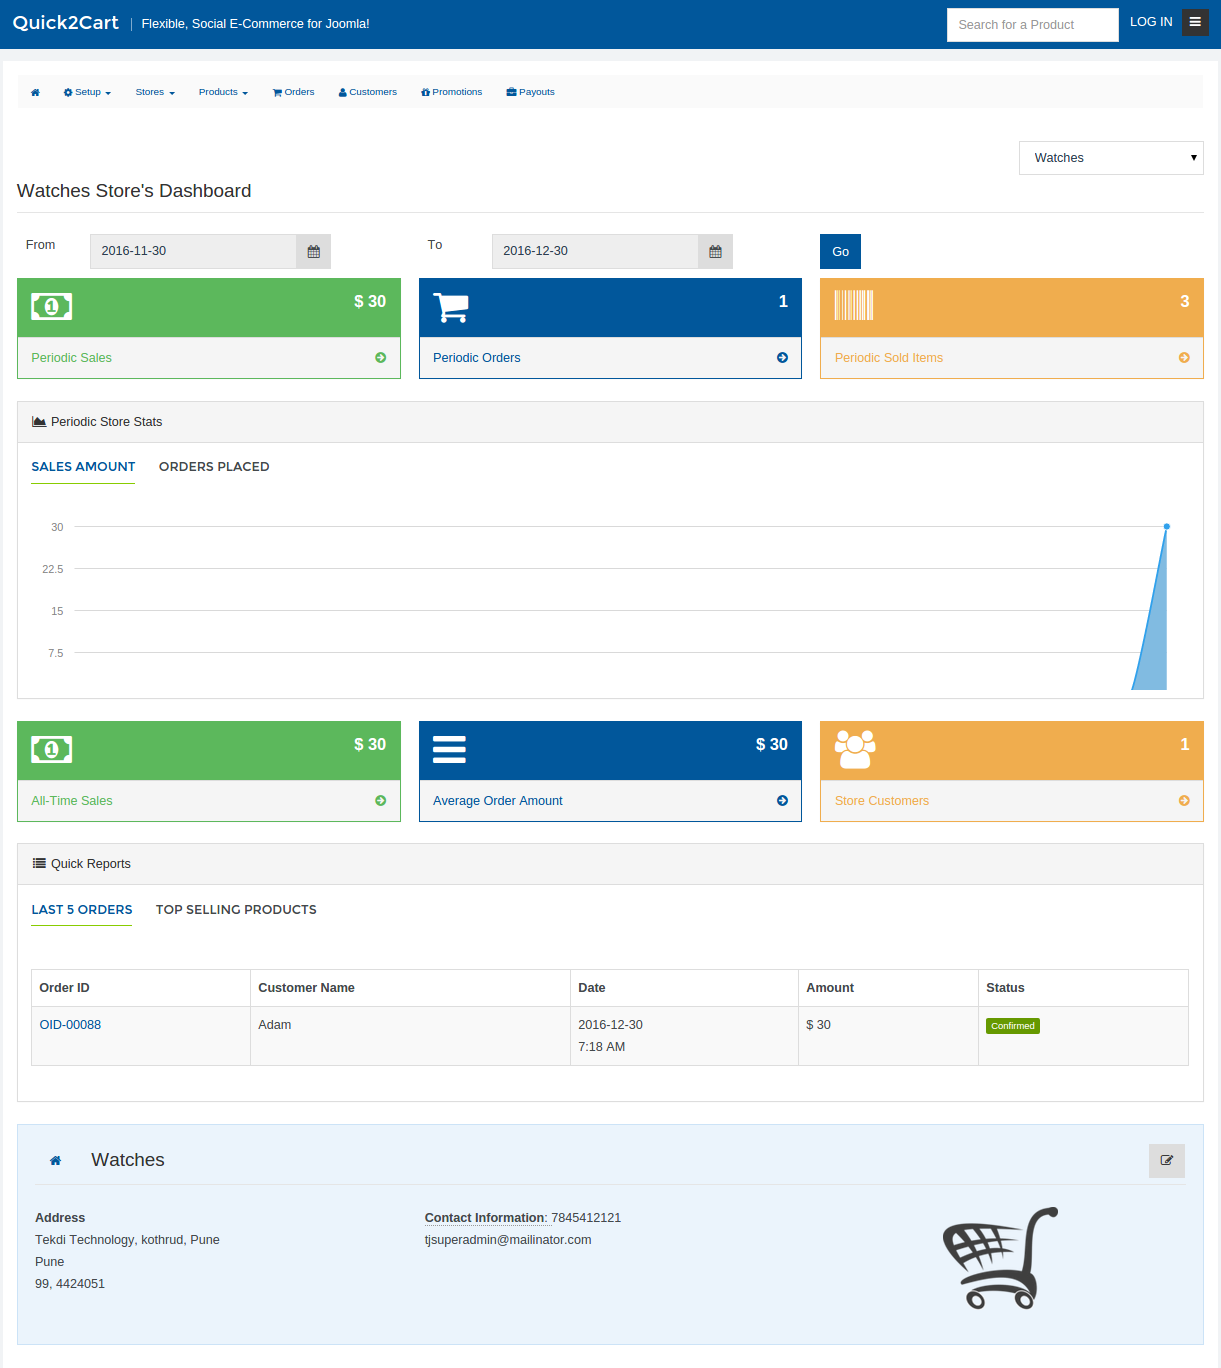Screen dimensions: 1221x1368
Task: Click the home icon beside Watches store name
Action: [x=56, y=1161]
